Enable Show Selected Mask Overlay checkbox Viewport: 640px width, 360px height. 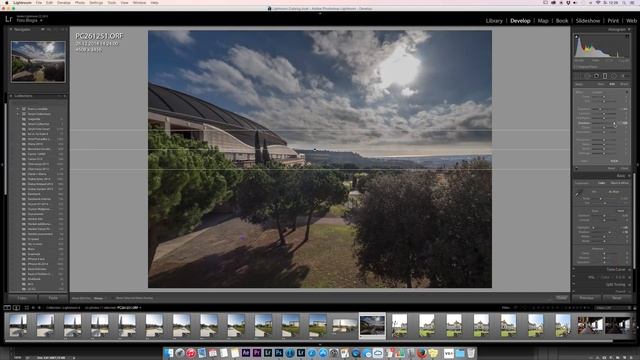point(113,298)
